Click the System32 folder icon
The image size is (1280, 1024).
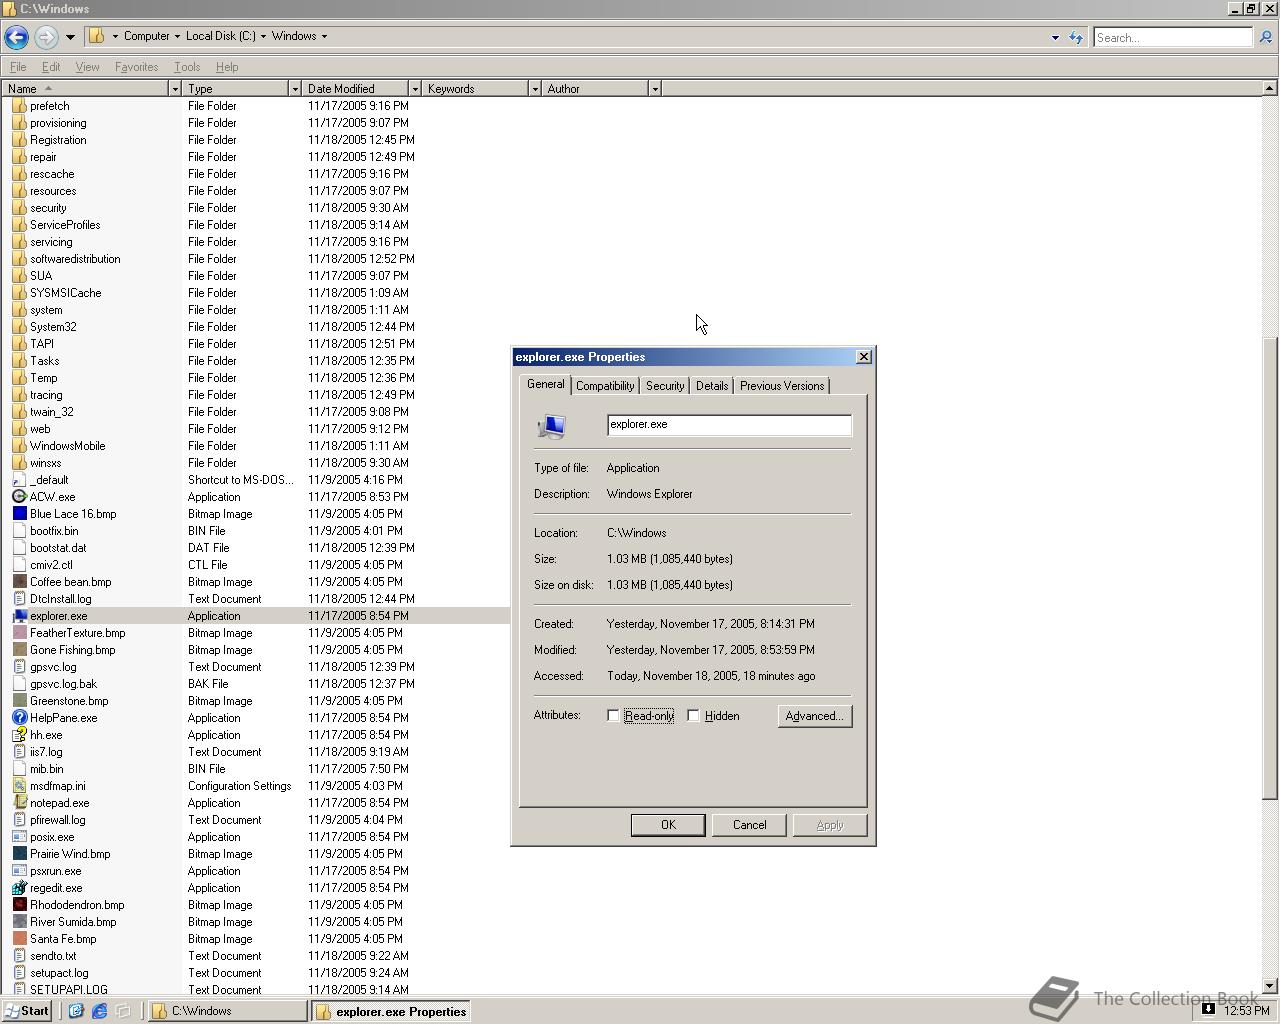tap(19, 327)
